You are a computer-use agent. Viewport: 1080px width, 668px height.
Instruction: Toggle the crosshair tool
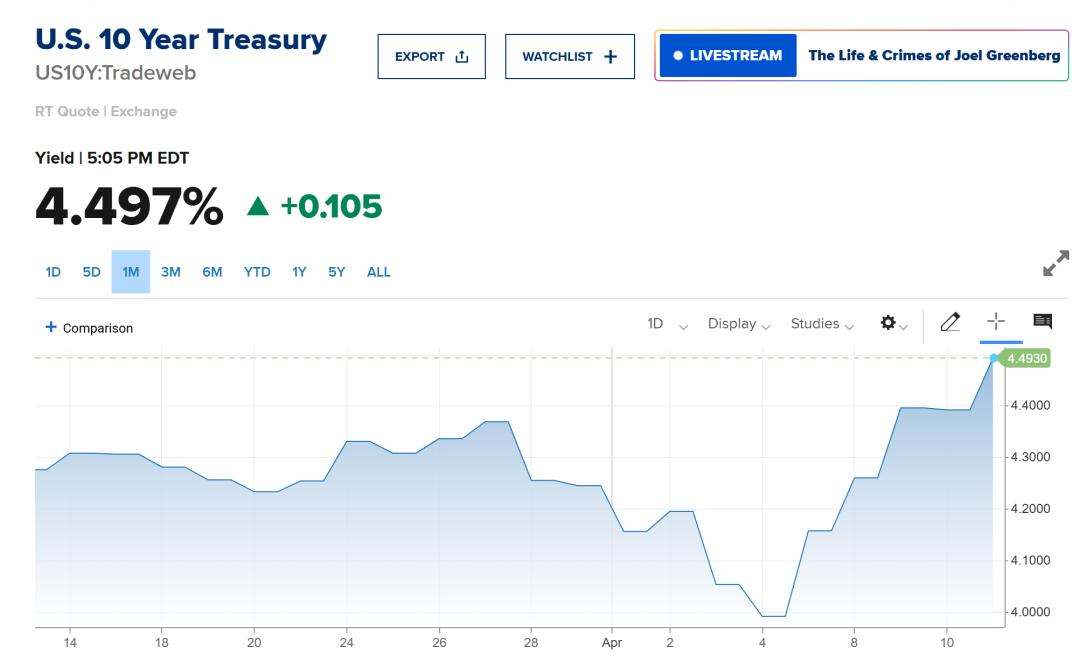(996, 321)
